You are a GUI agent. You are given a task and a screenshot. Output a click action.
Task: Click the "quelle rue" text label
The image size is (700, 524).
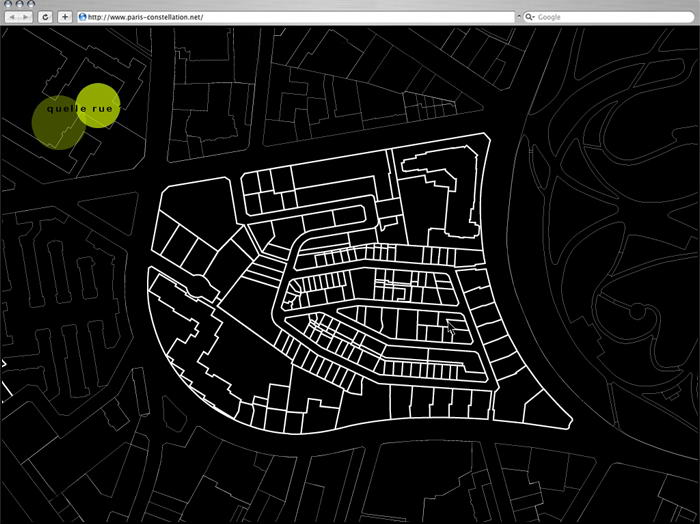(80, 108)
